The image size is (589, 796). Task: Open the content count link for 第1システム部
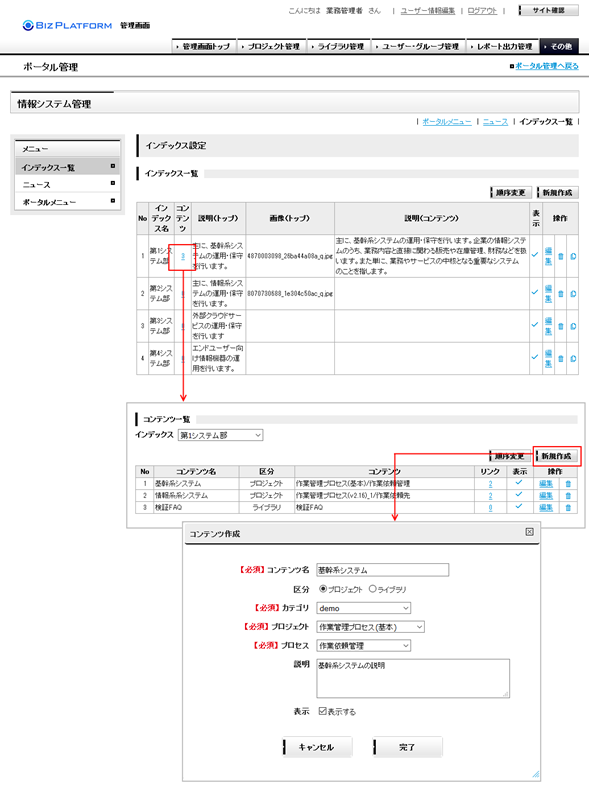(x=183, y=256)
